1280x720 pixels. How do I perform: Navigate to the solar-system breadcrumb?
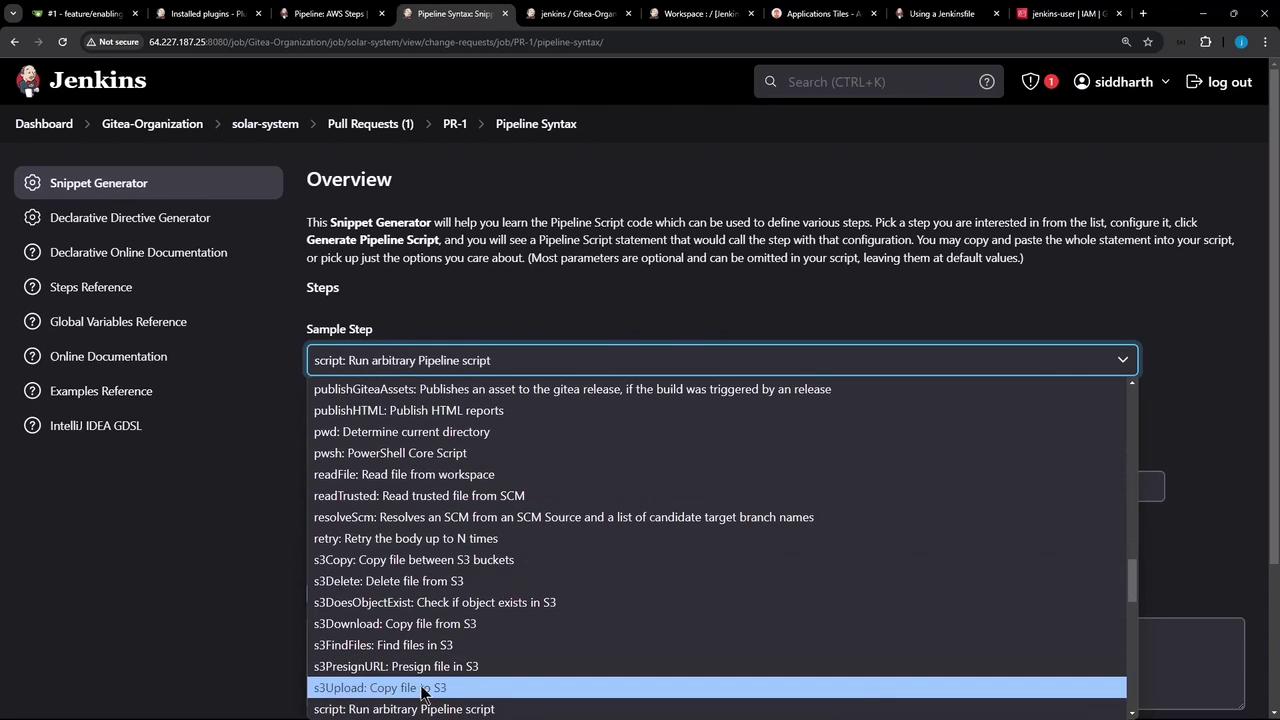pyautogui.click(x=265, y=124)
